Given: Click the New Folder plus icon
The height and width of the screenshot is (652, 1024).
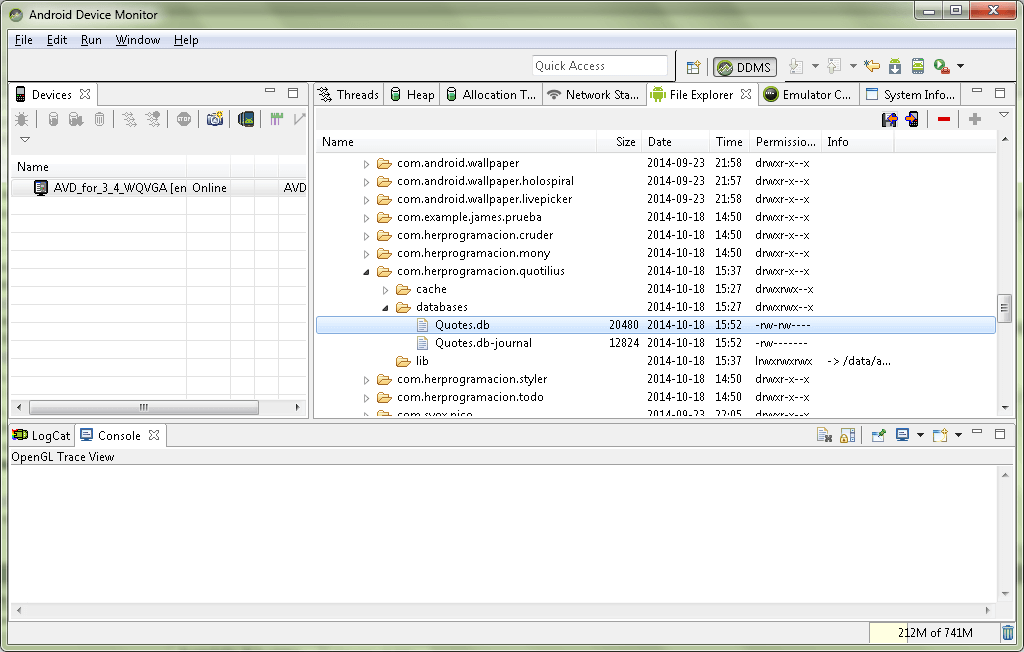Looking at the screenshot, I should [x=975, y=120].
